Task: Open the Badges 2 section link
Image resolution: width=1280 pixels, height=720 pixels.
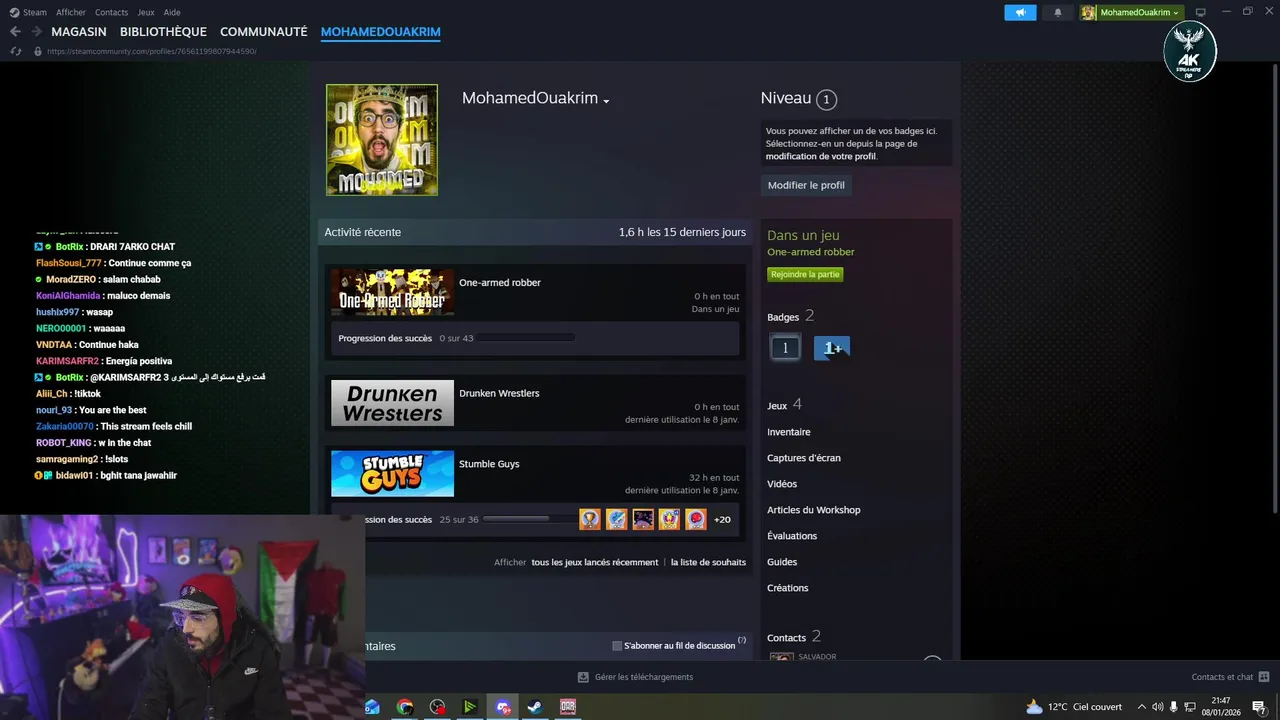Action: click(x=791, y=316)
